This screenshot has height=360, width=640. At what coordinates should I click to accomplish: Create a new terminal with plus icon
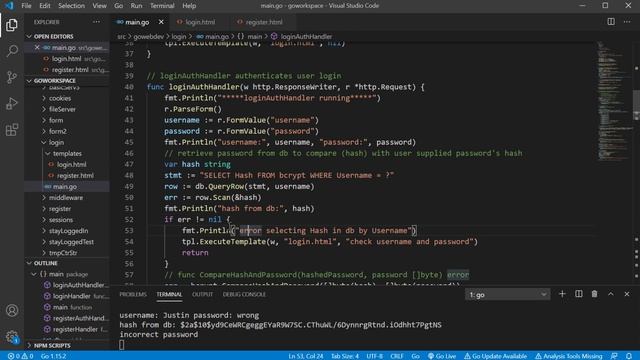point(562,294)
